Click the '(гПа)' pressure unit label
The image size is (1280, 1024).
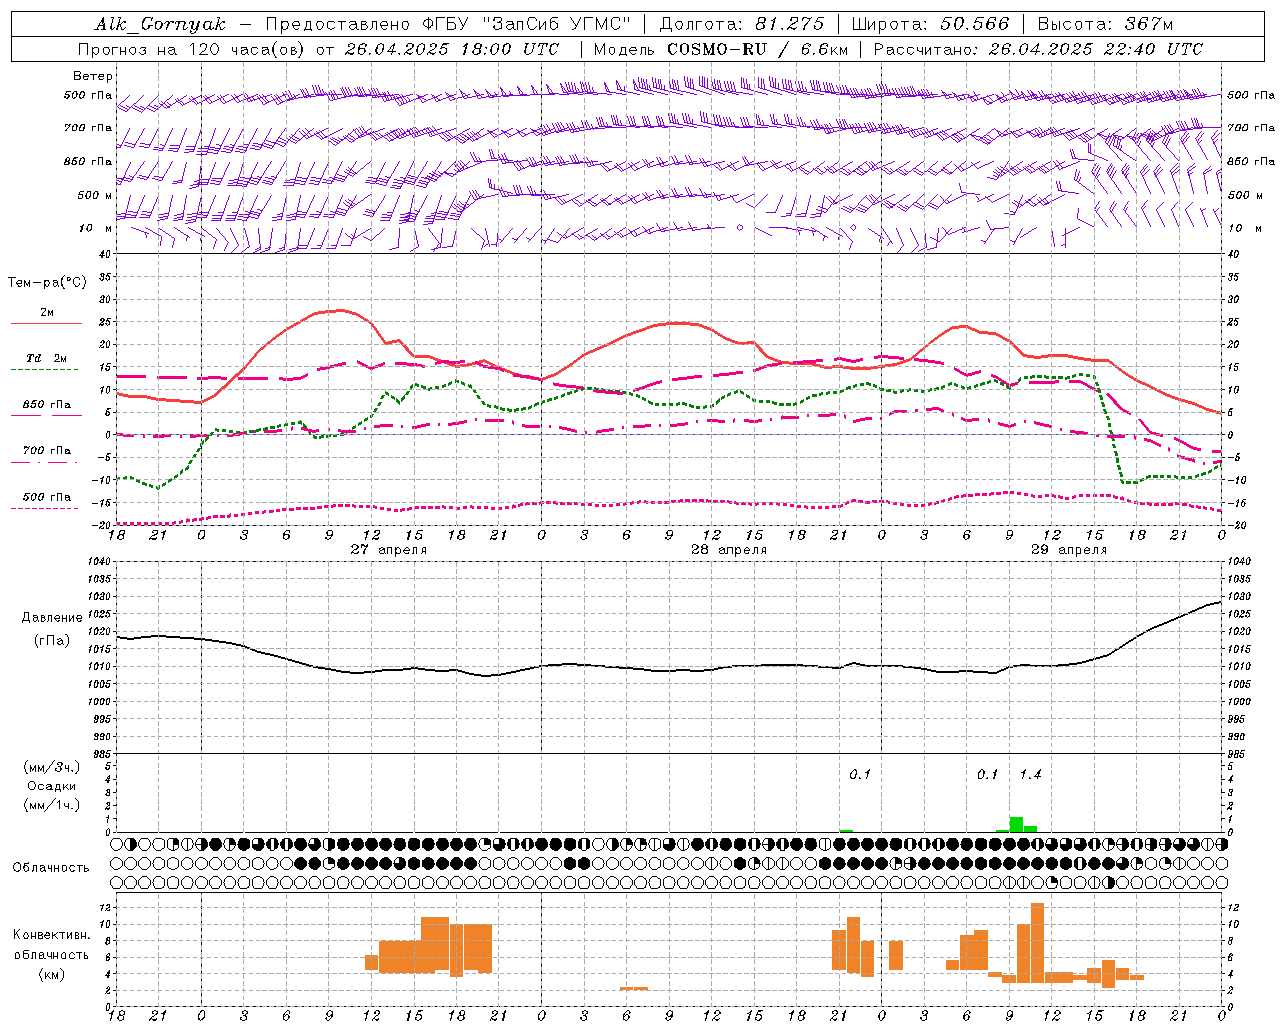point(52,641)
